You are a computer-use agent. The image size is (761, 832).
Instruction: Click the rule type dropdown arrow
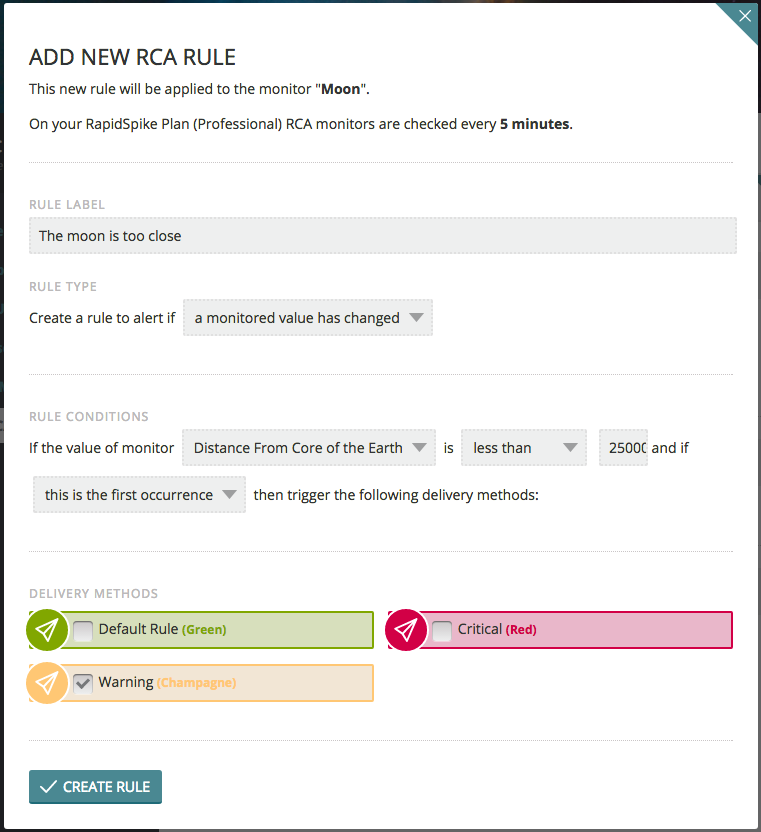417,317
